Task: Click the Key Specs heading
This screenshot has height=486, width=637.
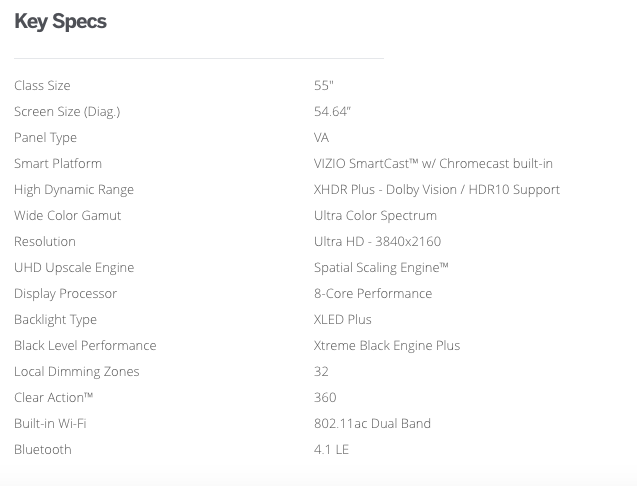Action: [x=60, y=22]
